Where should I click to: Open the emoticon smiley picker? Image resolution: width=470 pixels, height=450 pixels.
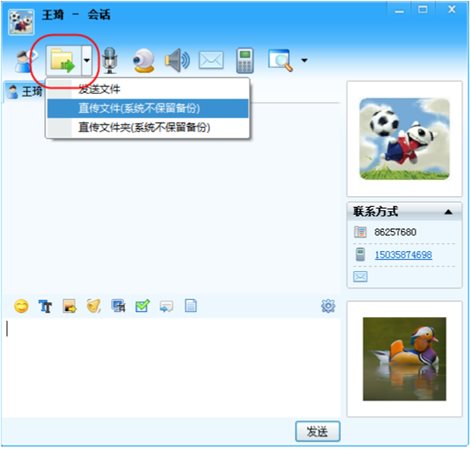click(x=21, y=306)
